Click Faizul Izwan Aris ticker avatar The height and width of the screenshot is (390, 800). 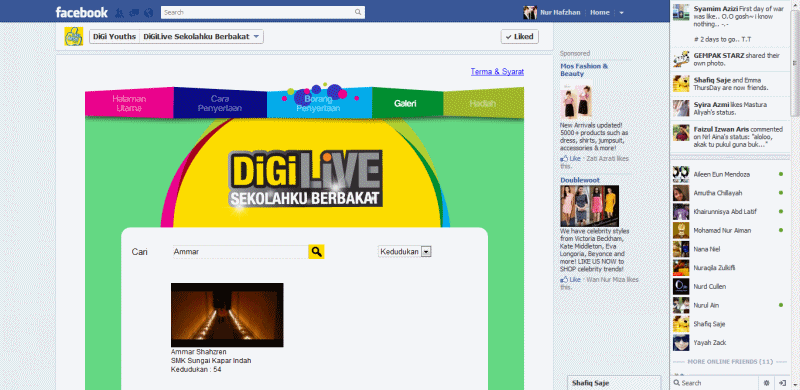pyautogui.click(x=681, y=133)
